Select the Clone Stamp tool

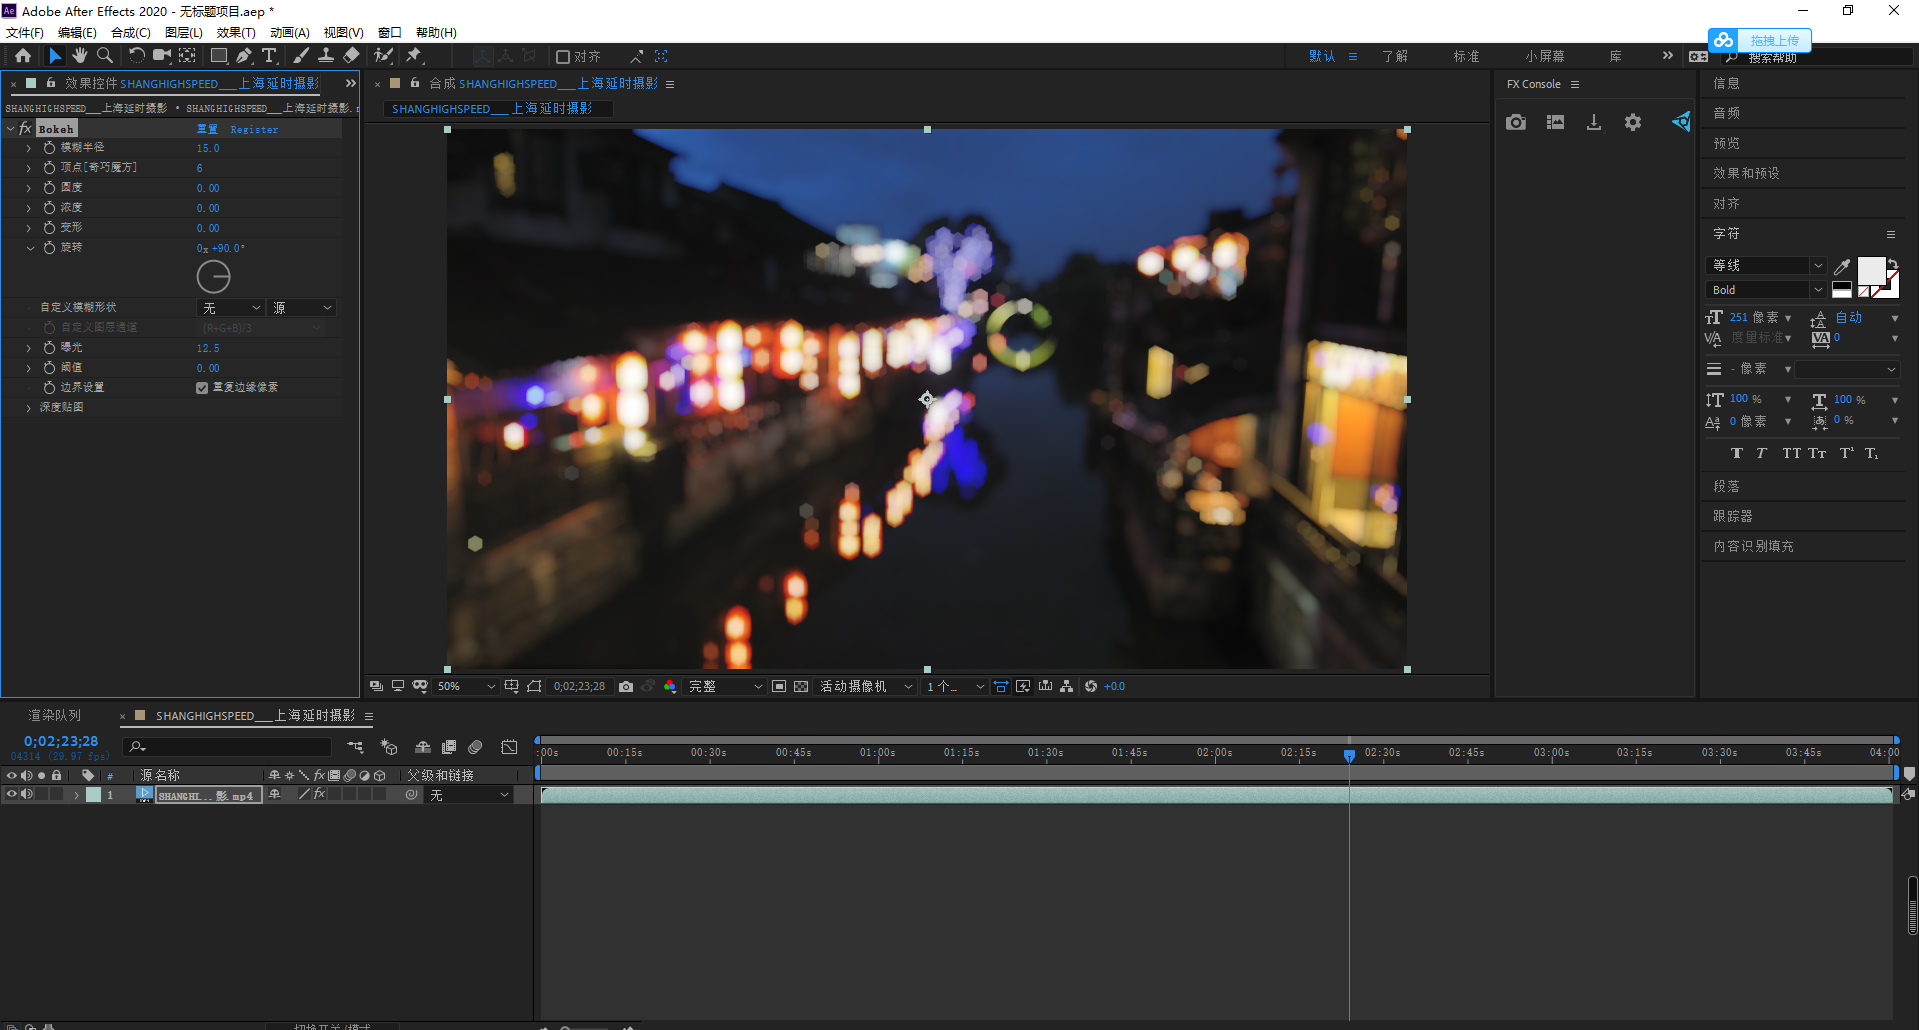click(326, 56)
